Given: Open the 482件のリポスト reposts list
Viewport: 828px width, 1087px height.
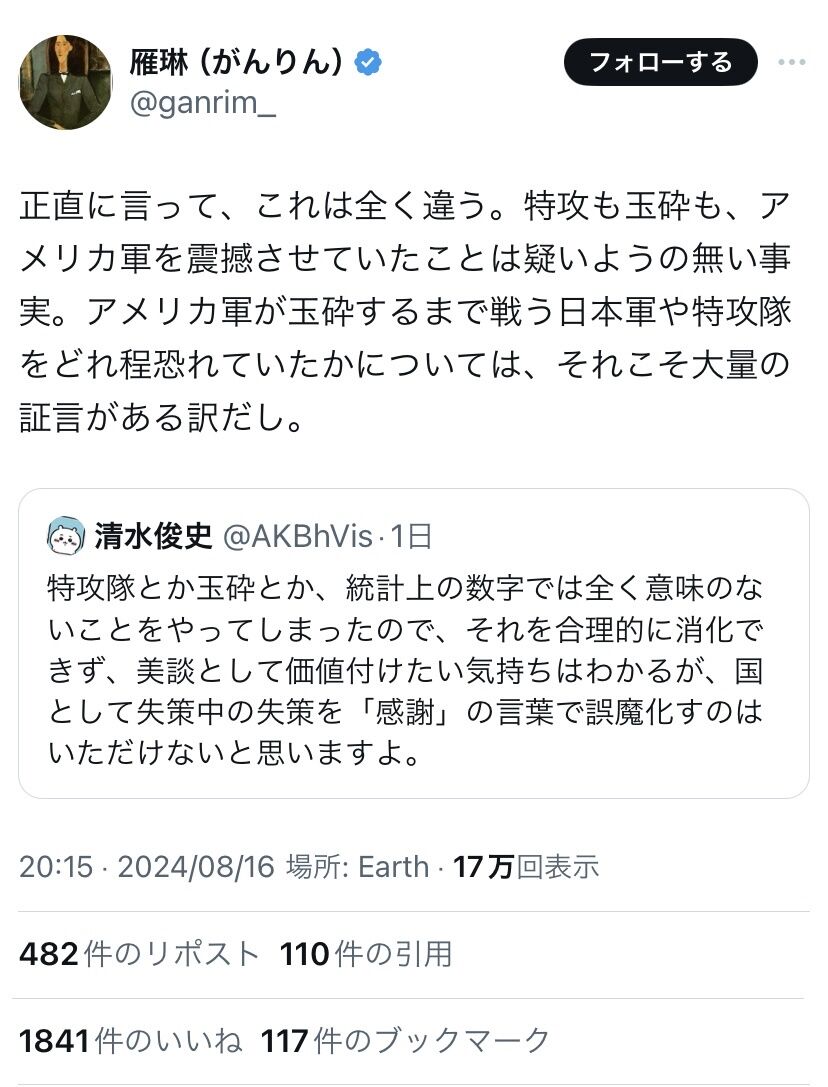Looking at the screenshot, I should 139,953.
